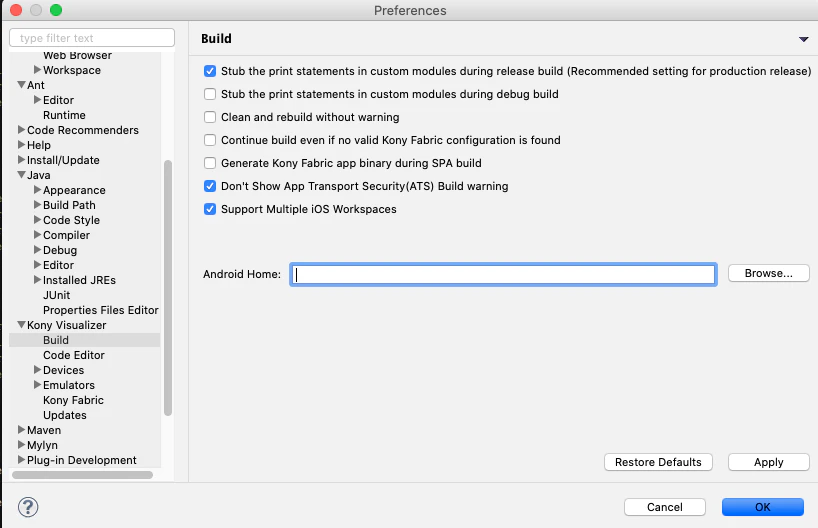Expand the Installed JREs node
This screenshot has height=528, width=818.
pyautogui.click(x=37, y=280)
